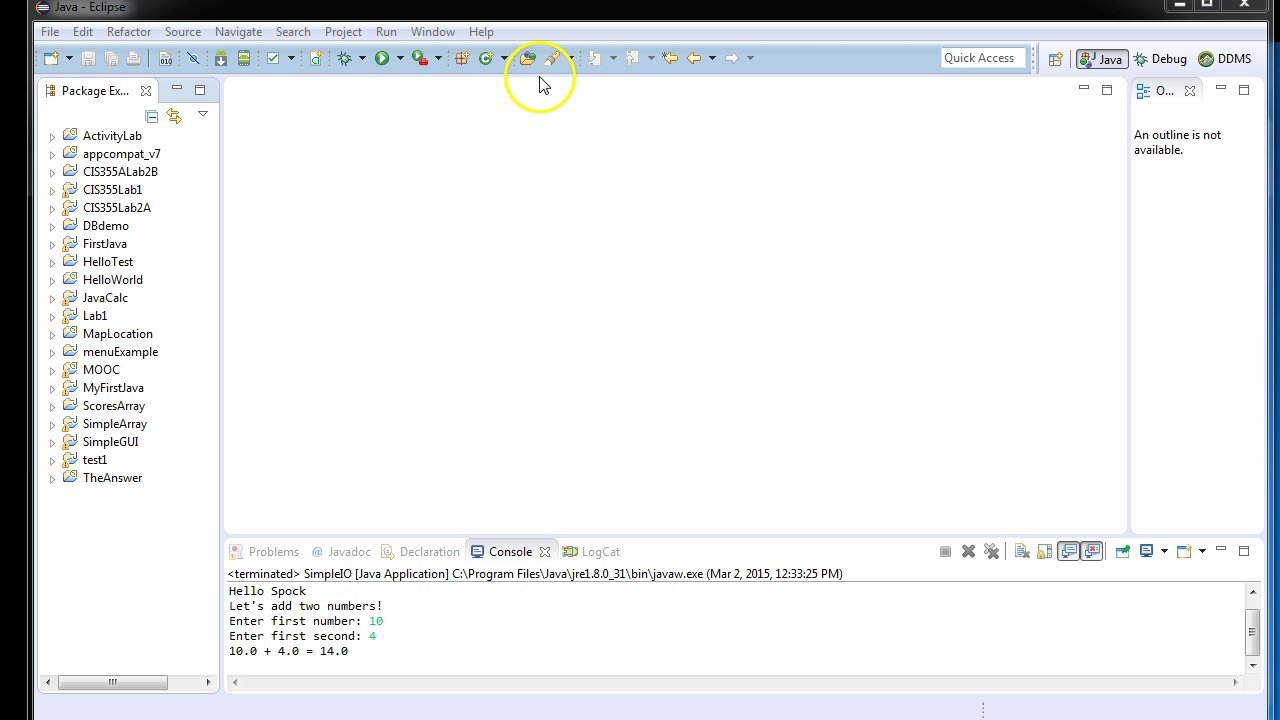Open the Run button dropdown arrow

[400, 59]
